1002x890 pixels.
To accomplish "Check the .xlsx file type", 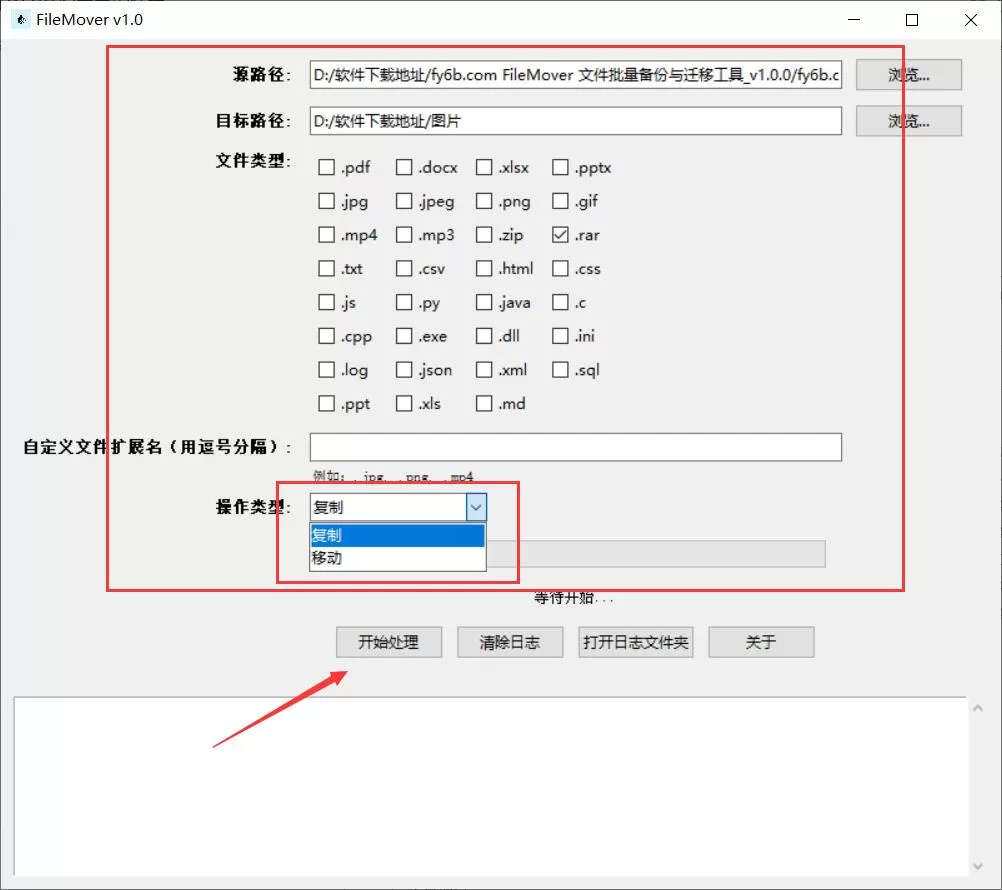I will (x=484, y=167).
